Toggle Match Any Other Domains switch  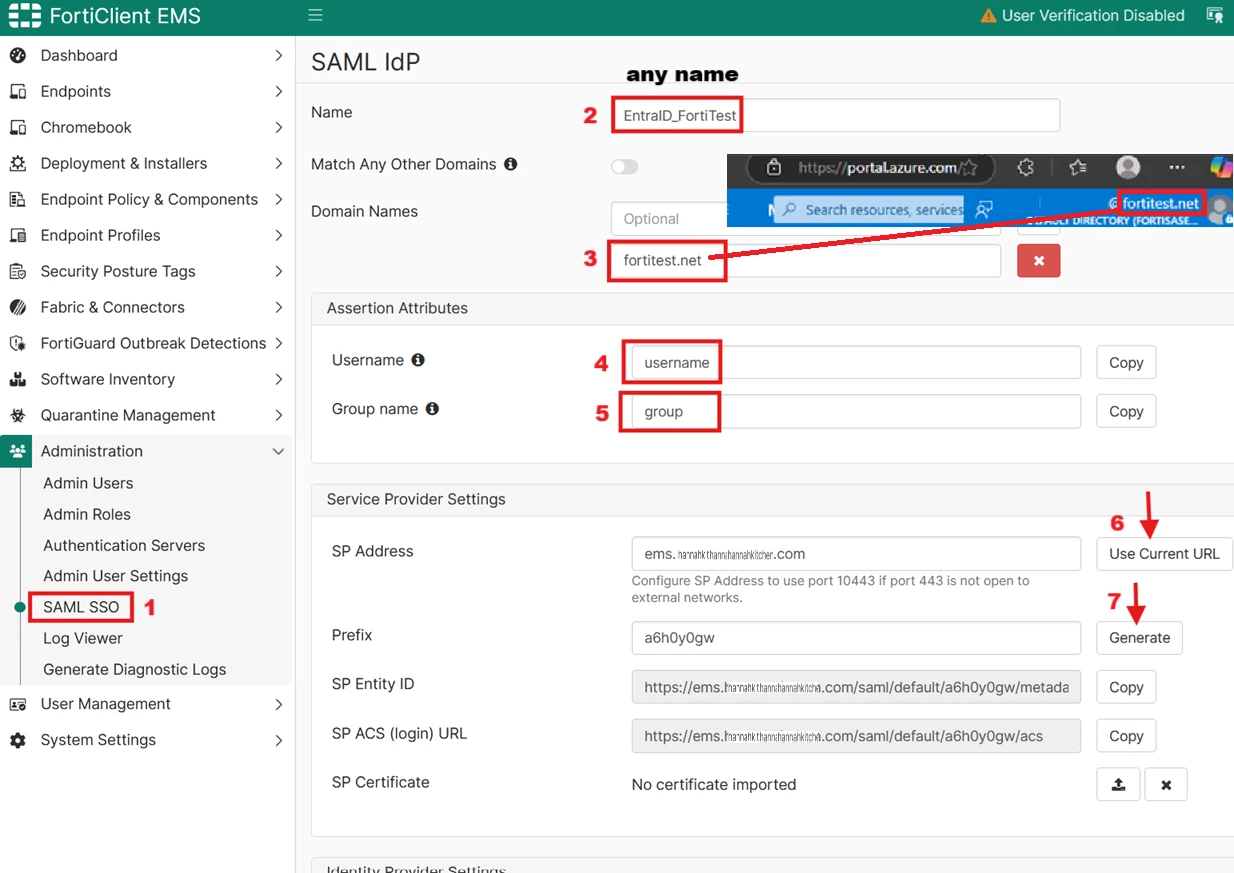pyautogui.click(x=625, y=167)
